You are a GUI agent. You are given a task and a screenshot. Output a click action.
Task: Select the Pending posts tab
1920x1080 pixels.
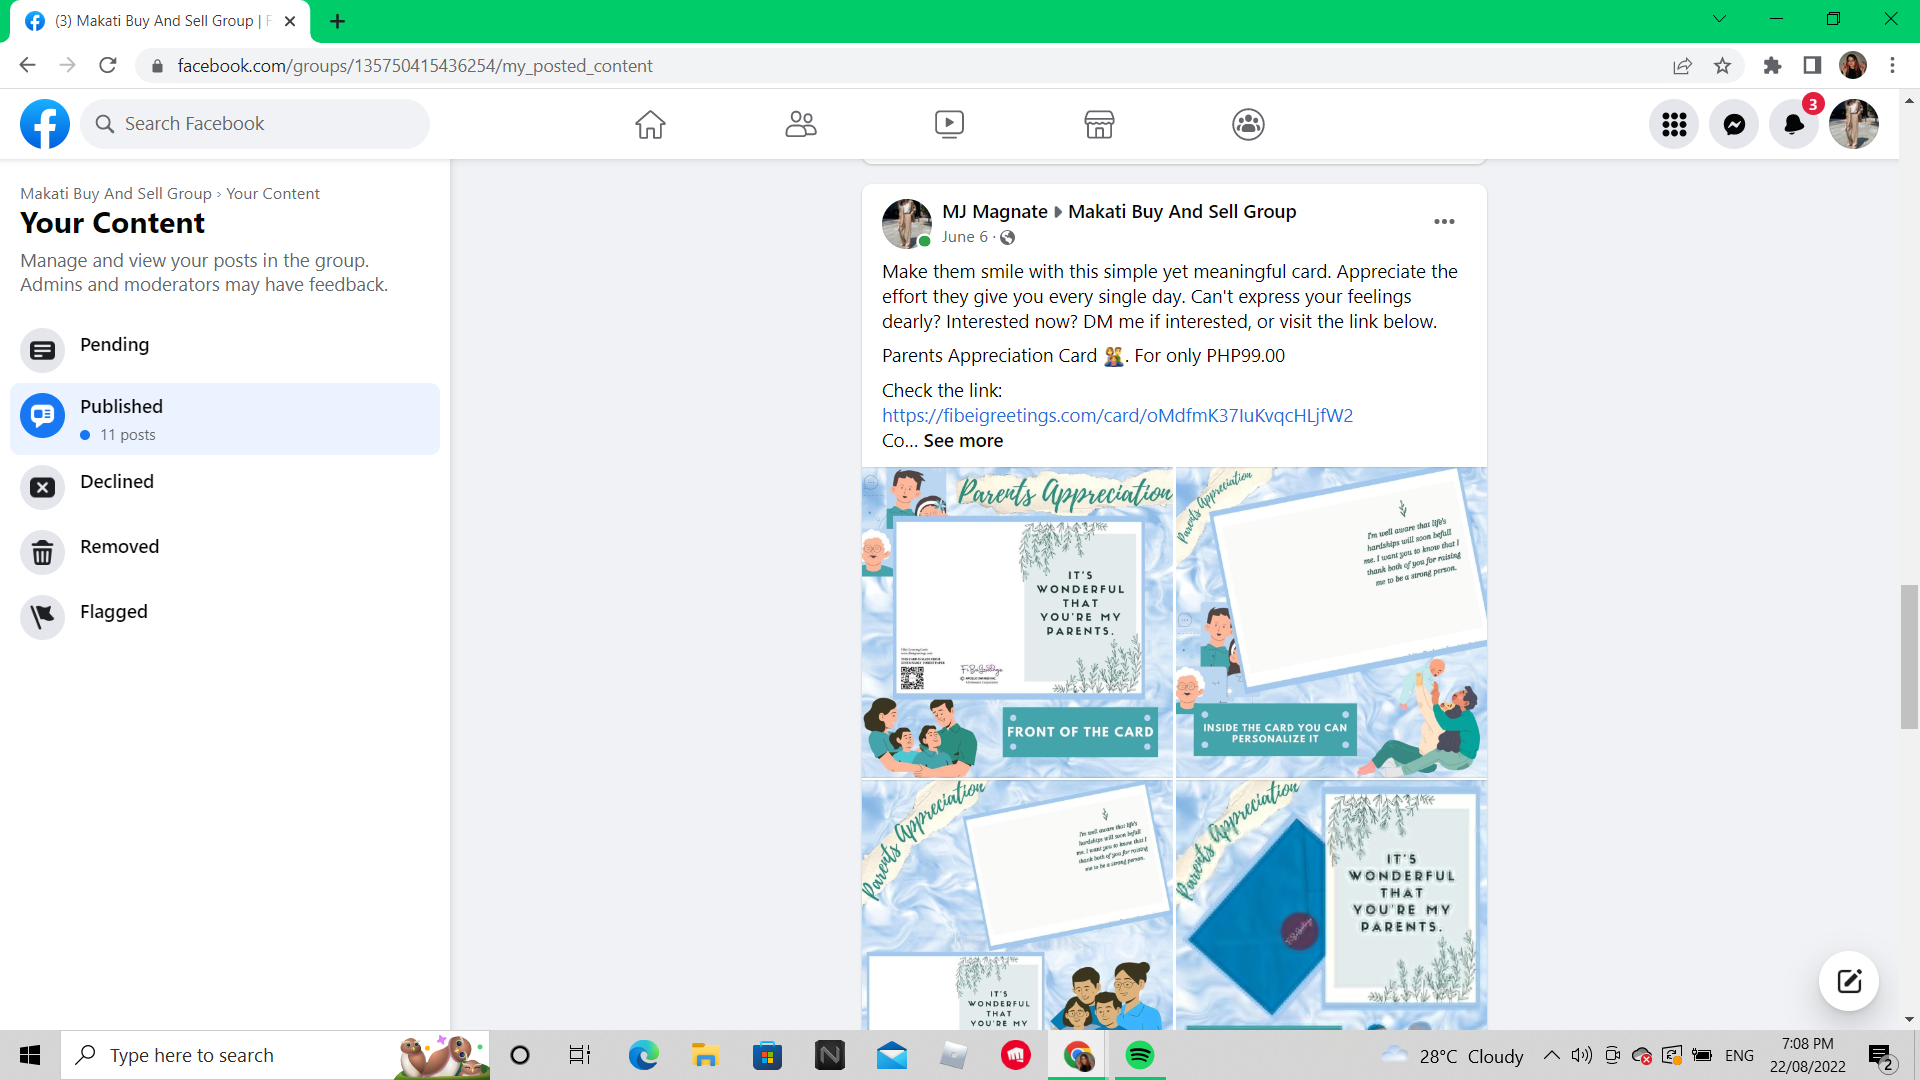[x=114, y=346]
